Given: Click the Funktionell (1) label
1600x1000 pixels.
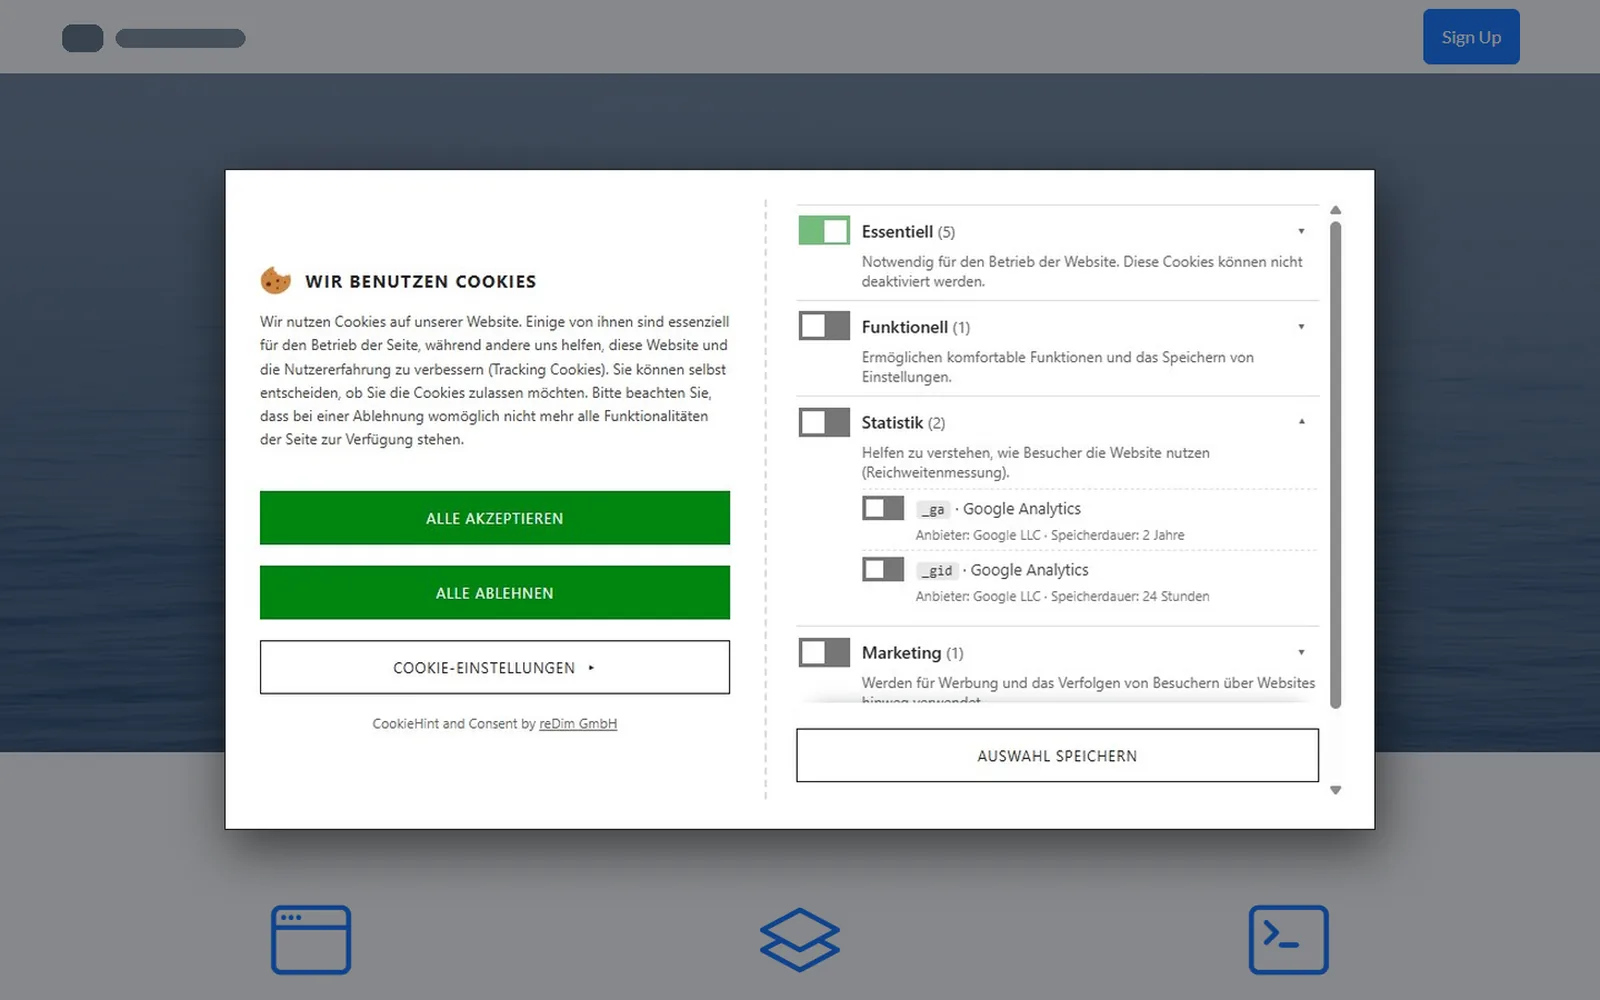Looking at the screenshot, I should point(916,327).
